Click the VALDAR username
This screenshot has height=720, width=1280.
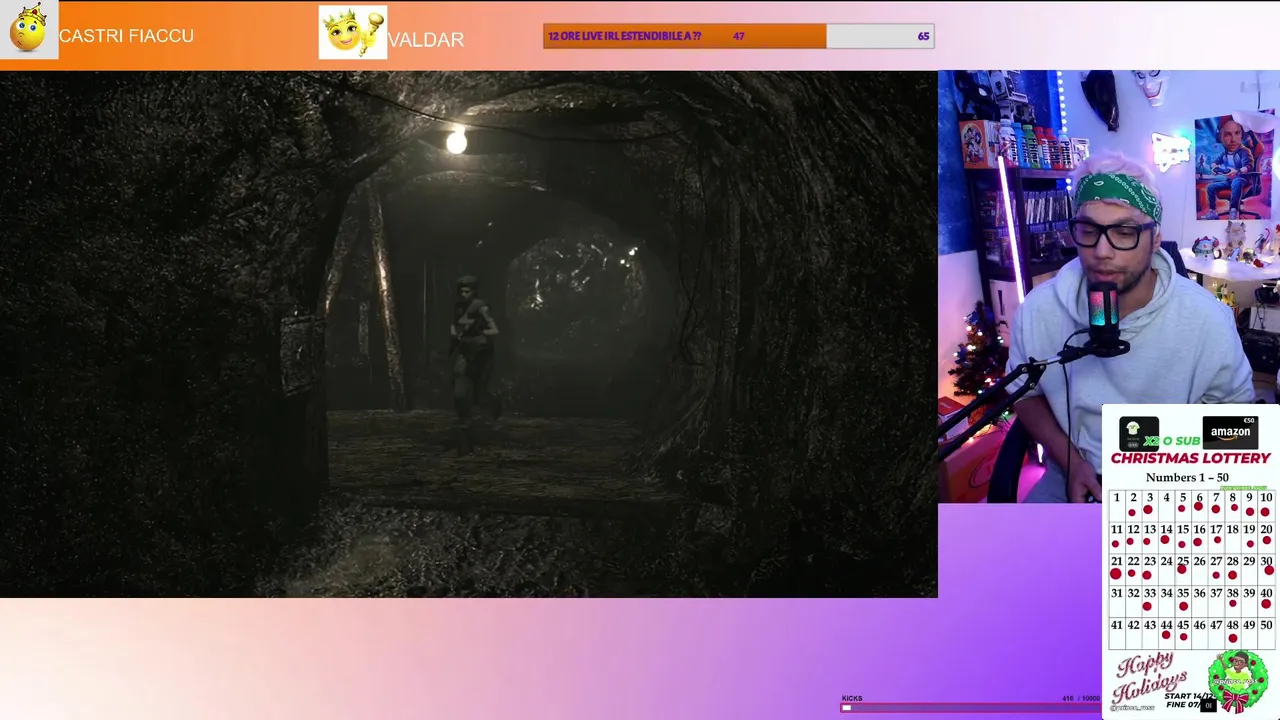pyautogui.click(x=426, y=40)
